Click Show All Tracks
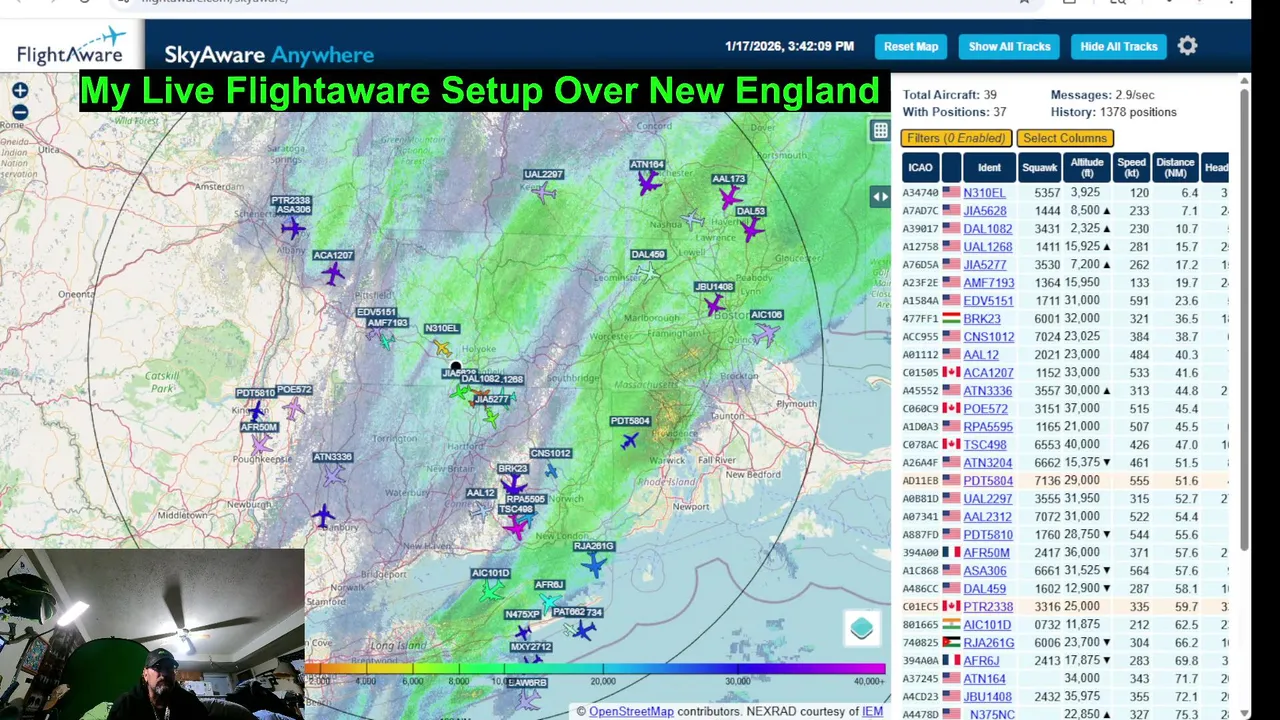The width and height of the screenshot is (1280, 720). [1009, 46]
